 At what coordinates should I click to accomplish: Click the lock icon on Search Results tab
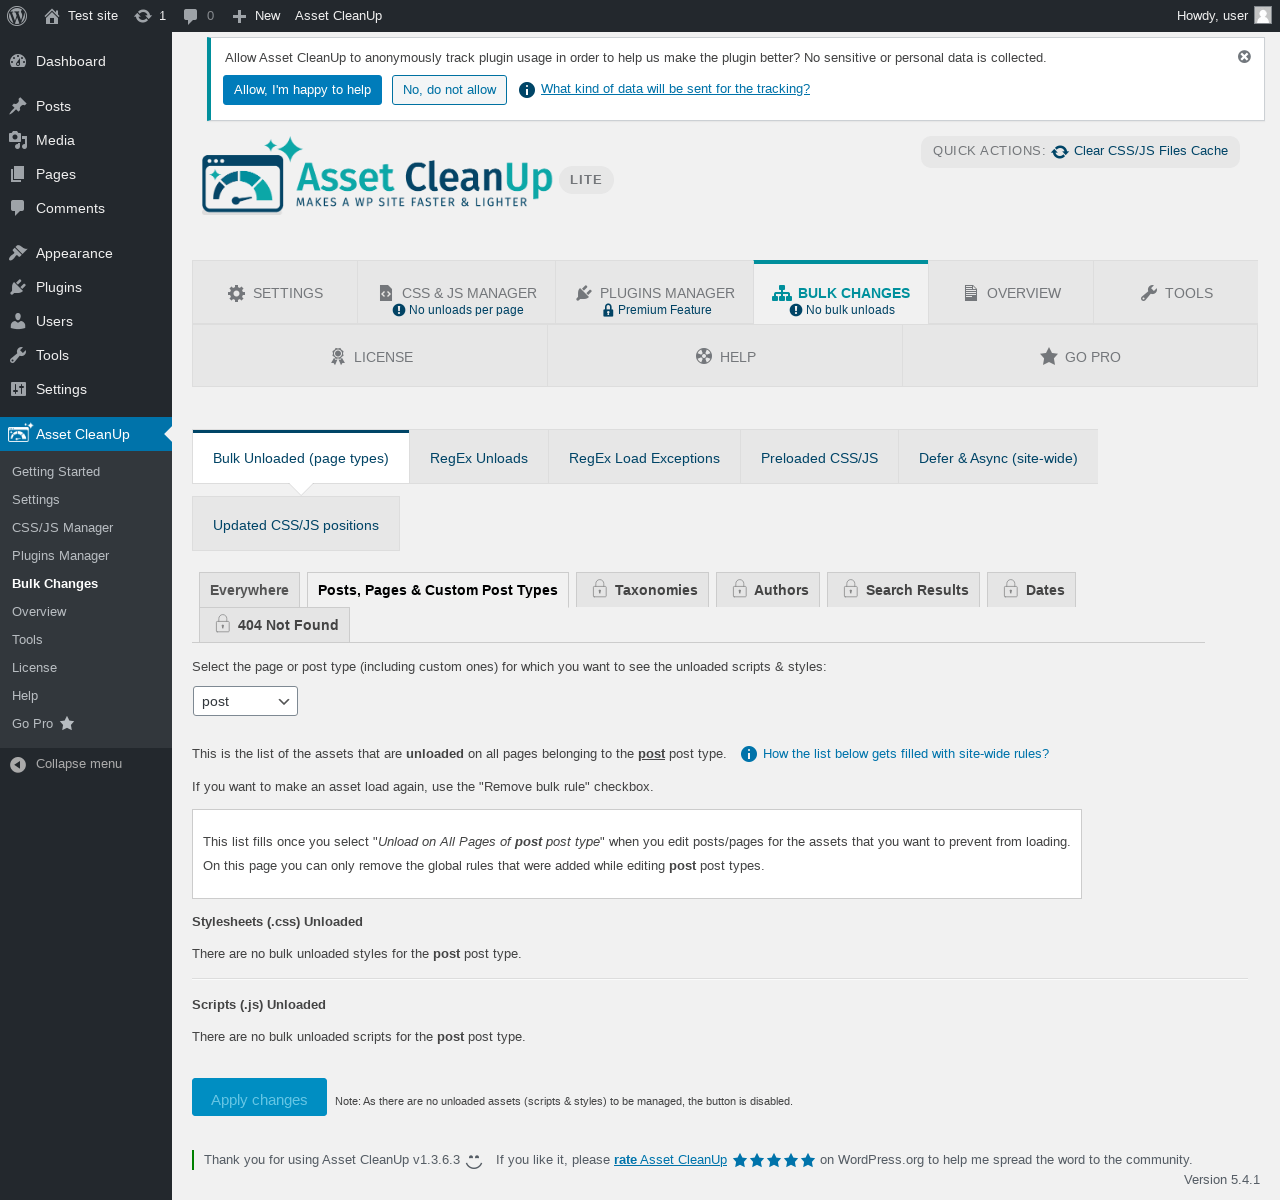(x=851, y=589)
